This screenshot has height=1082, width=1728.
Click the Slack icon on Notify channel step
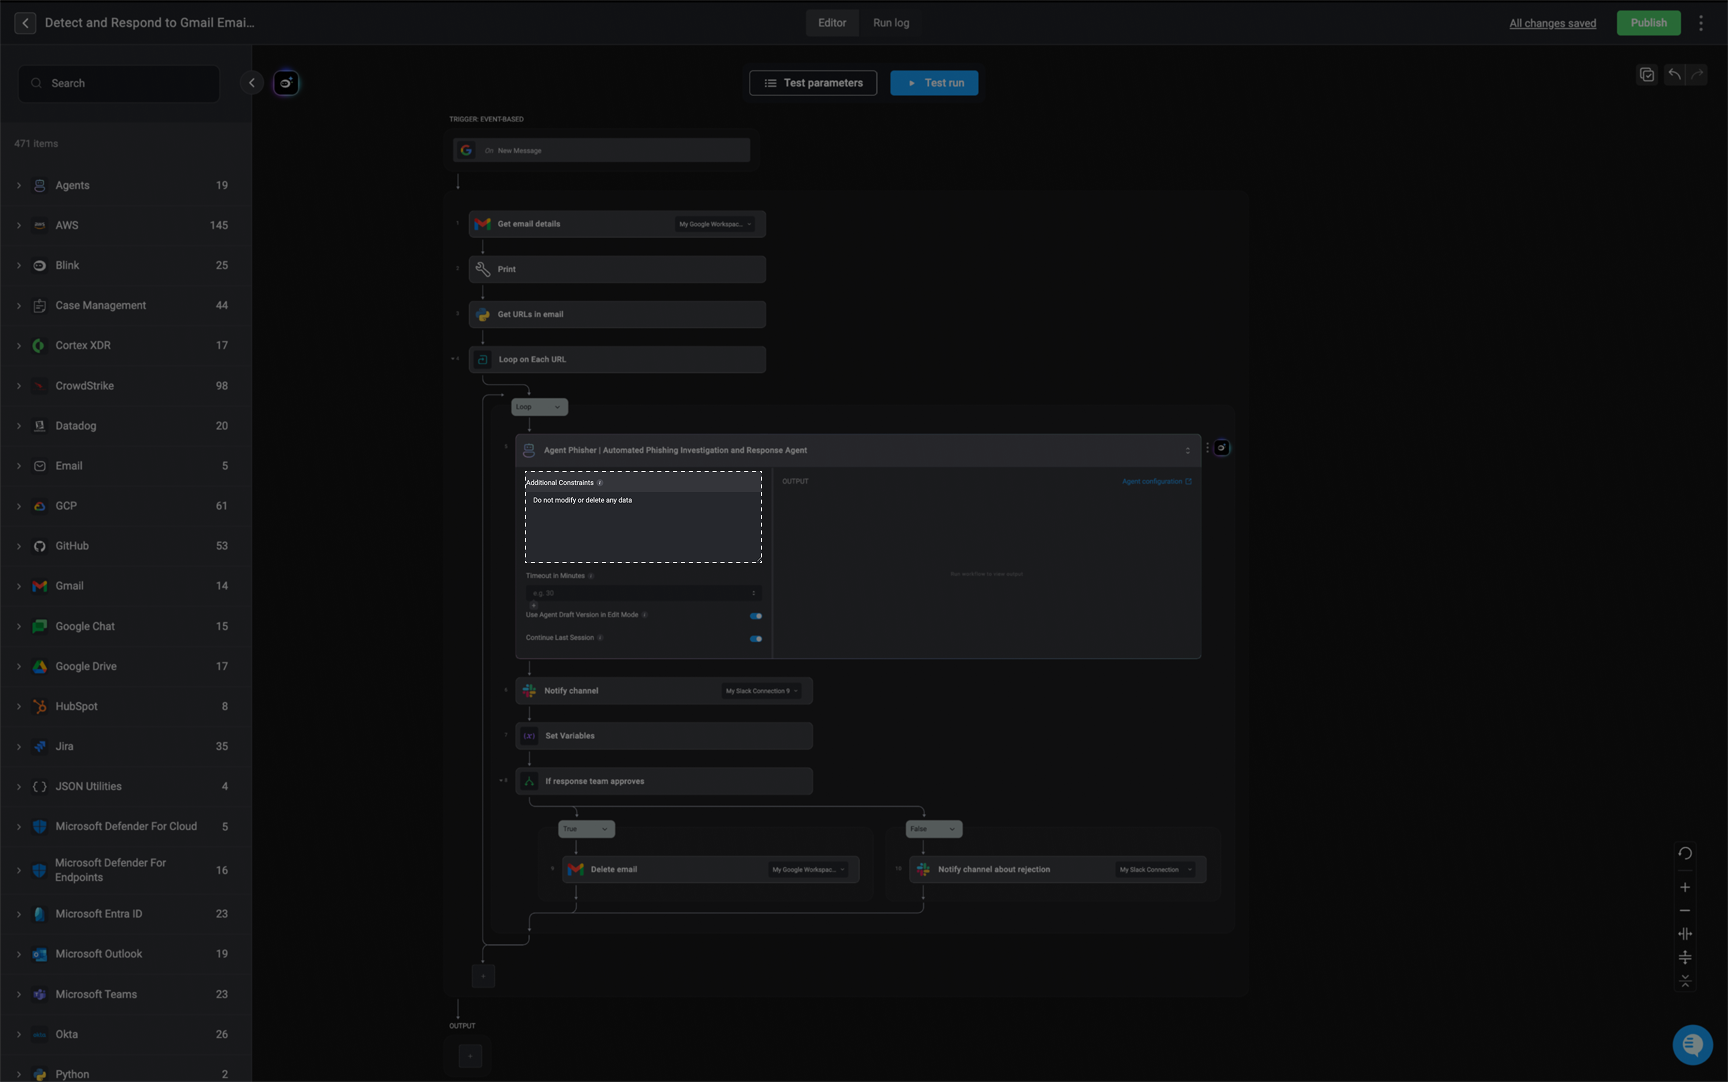pos(529,690)
